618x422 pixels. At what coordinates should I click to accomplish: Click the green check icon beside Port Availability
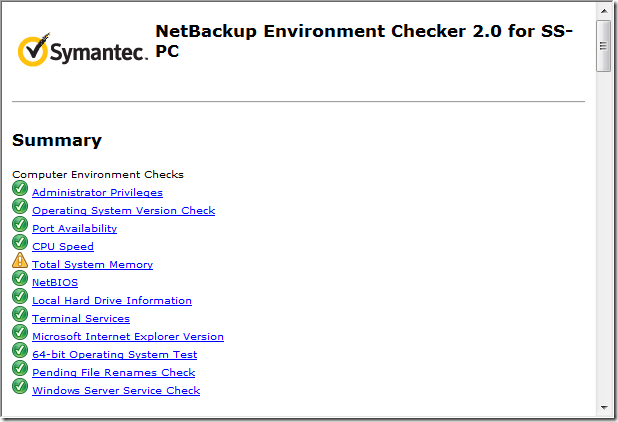pos(20,226)
